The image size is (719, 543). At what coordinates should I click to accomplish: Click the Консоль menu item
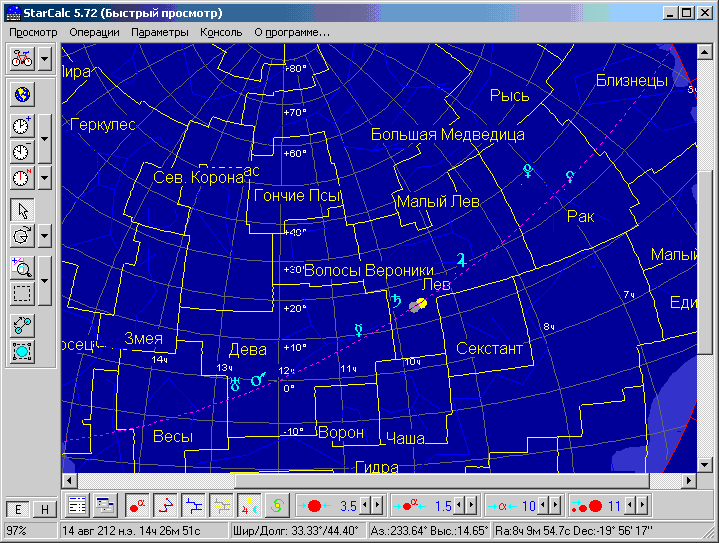click(221, 32)
